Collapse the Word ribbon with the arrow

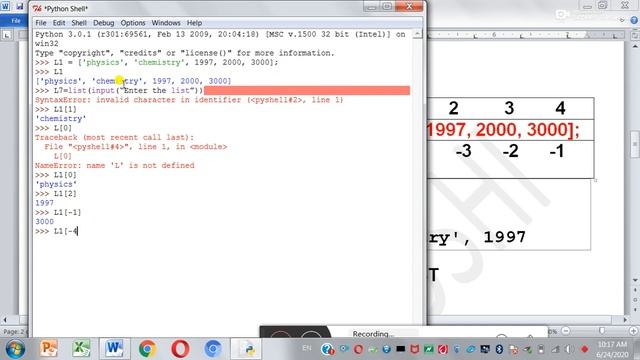(x=622, y=20)
